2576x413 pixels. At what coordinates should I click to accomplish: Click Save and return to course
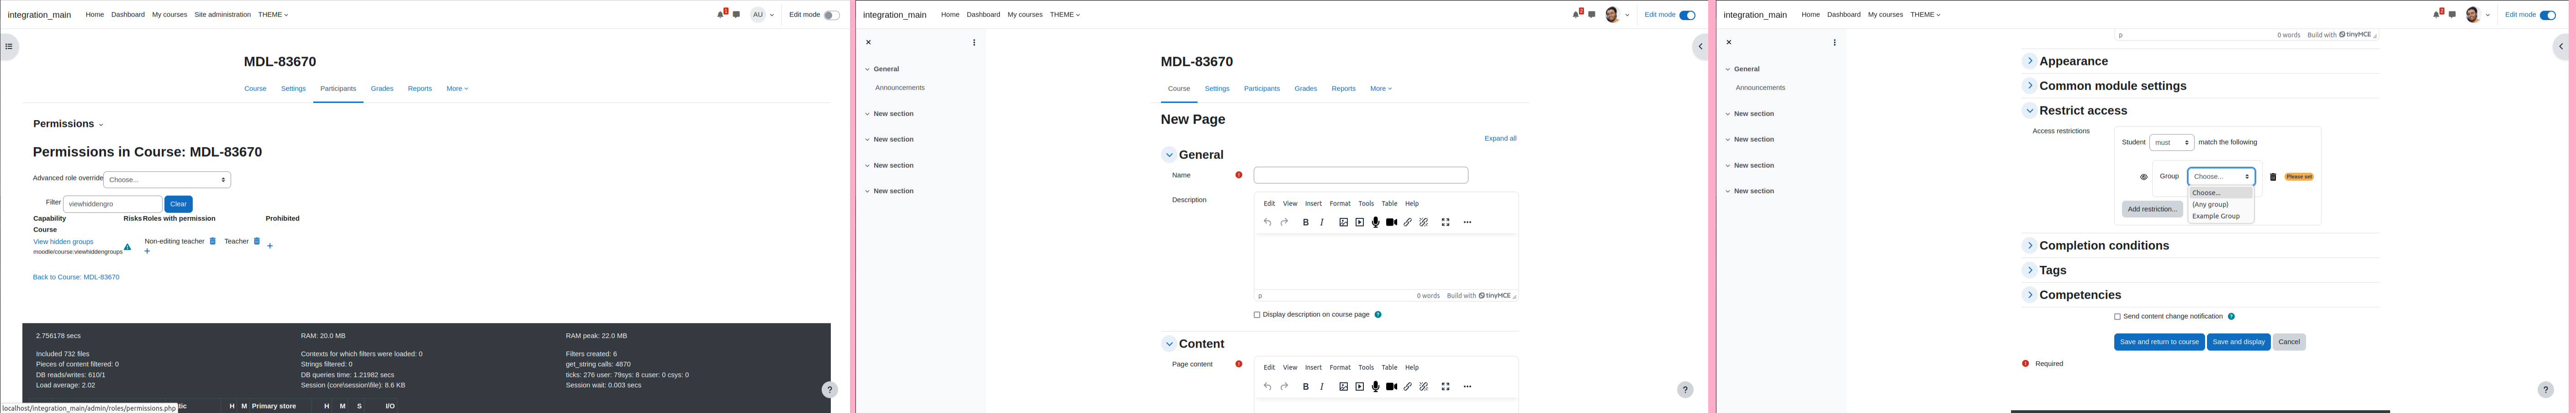click(2159, 342)
